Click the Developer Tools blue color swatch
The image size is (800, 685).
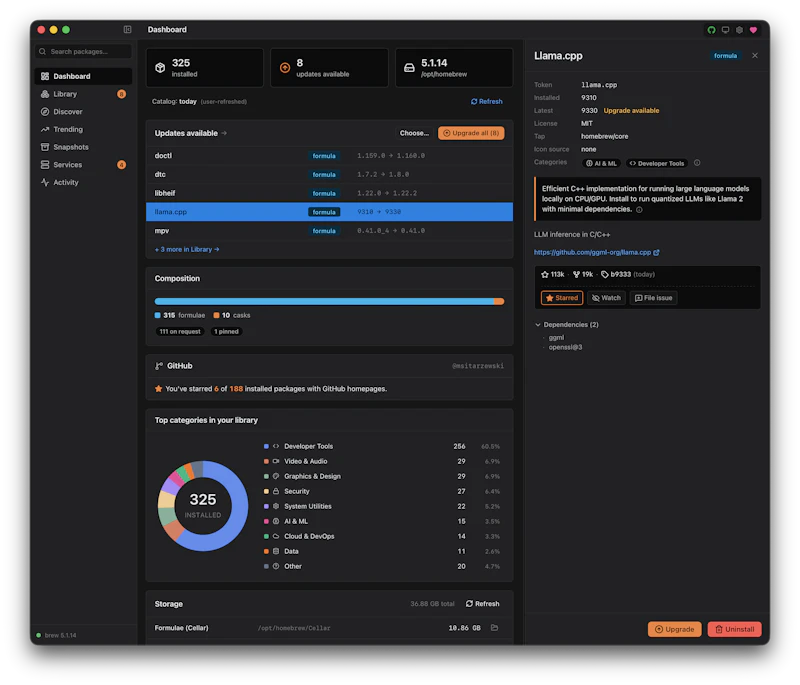pos(266,446)
